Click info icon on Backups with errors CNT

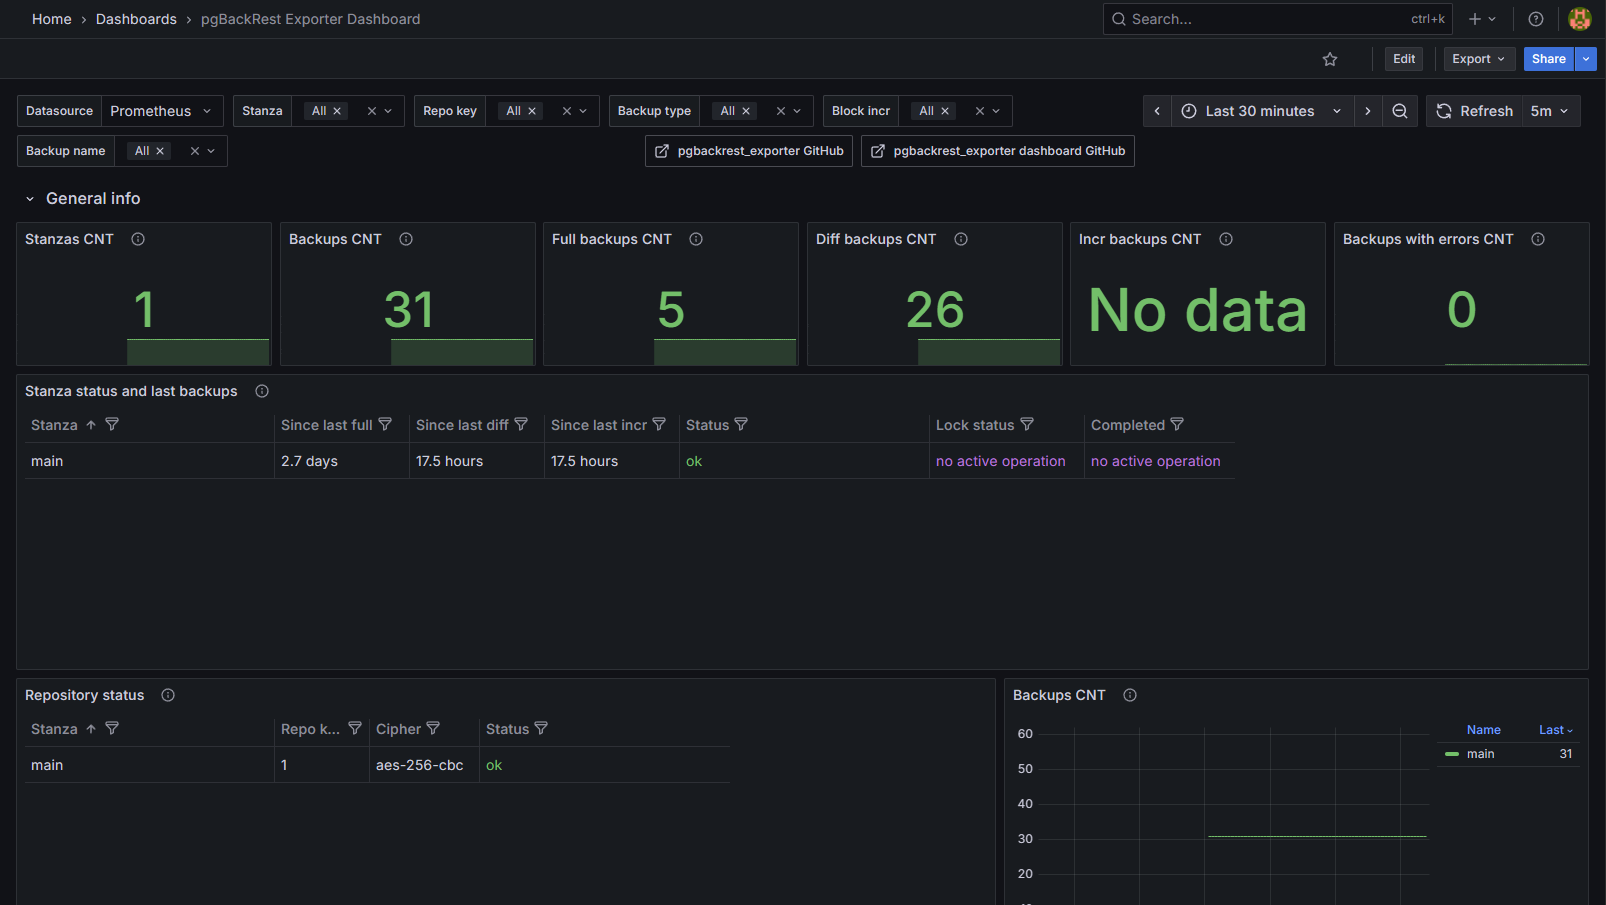pos(1538,239)
